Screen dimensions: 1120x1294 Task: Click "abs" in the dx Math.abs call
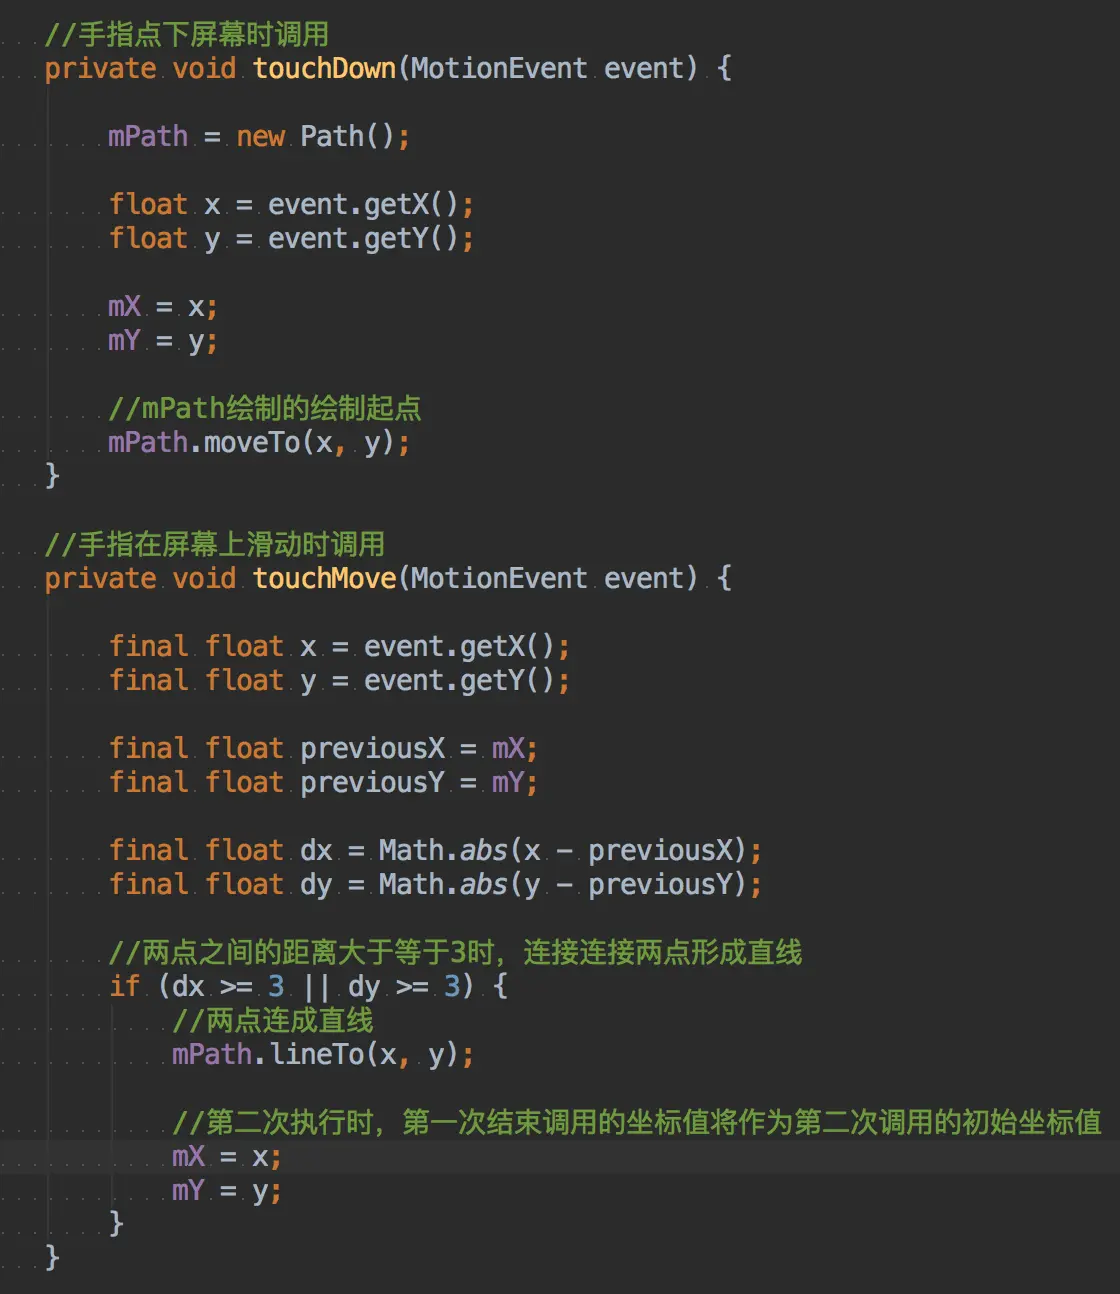pos(484,850)
